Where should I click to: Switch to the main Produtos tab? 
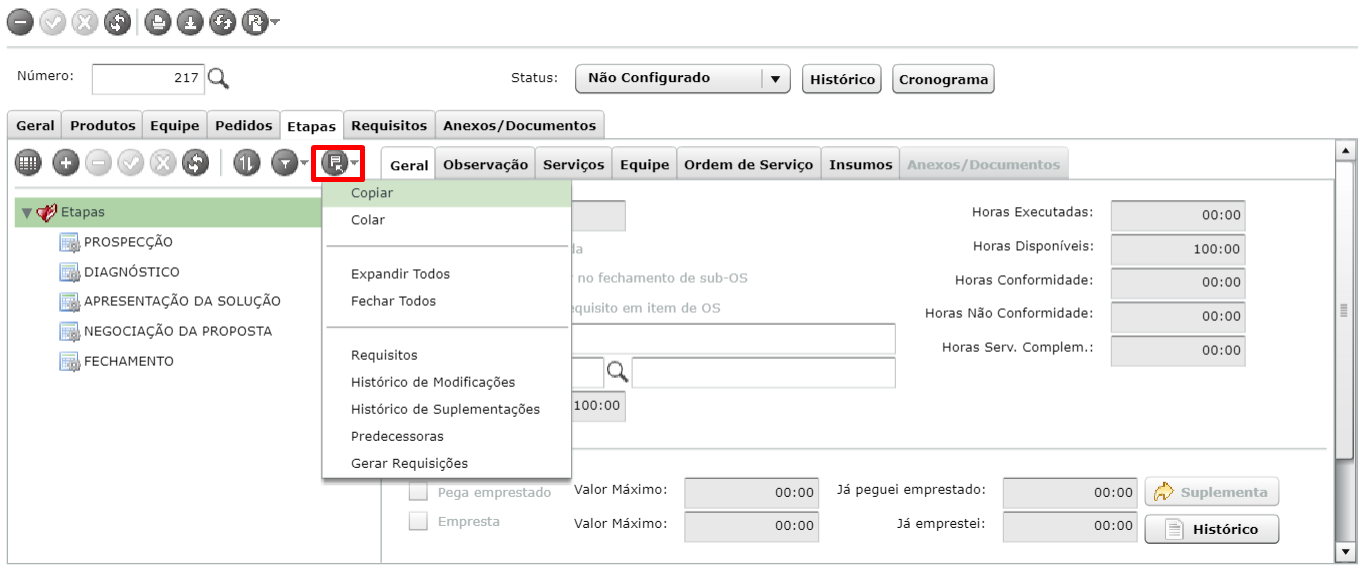click(102, 125)
